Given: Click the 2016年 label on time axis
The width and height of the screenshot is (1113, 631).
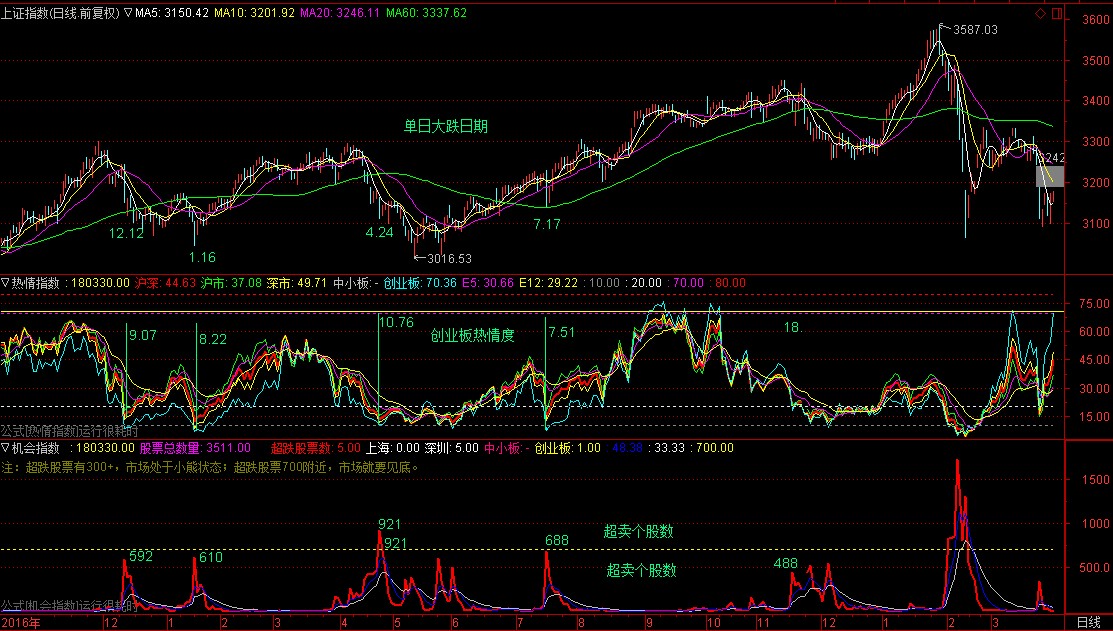Looking at the screenshot, I should click(x=21, y=623).
